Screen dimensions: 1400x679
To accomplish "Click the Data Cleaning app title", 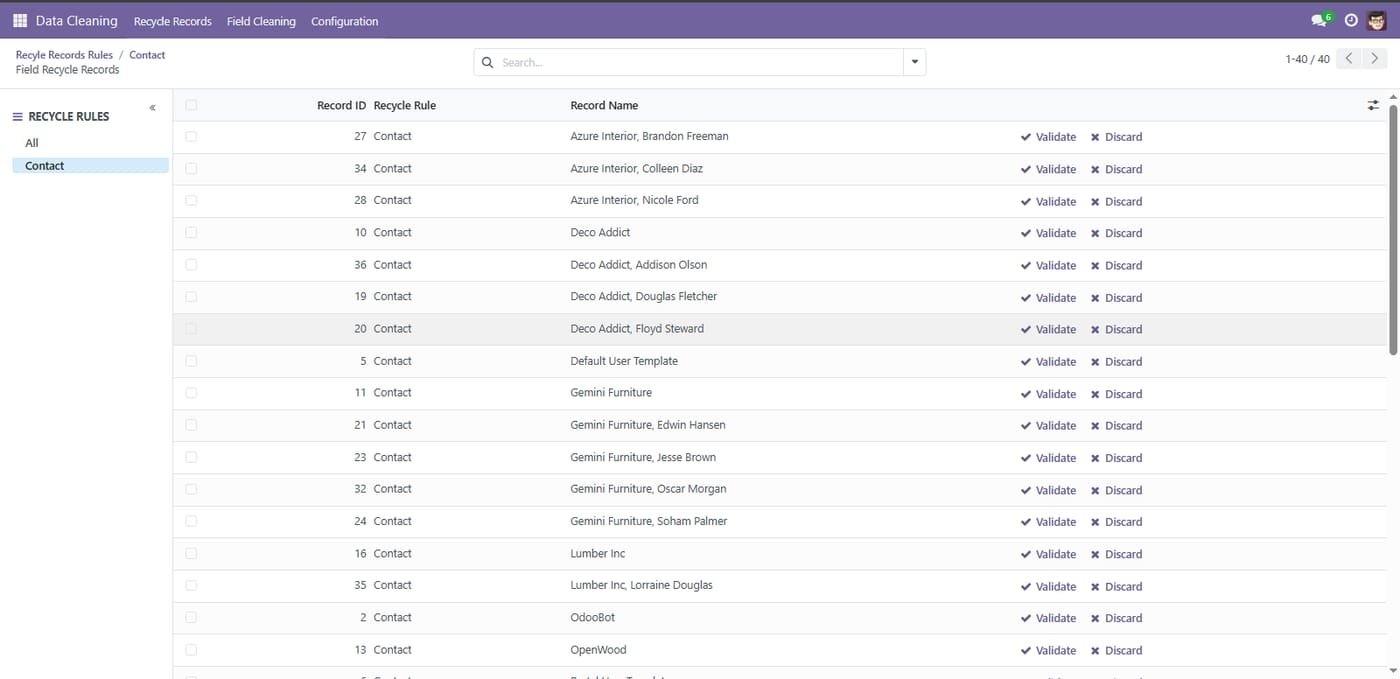I will (76, 20).
